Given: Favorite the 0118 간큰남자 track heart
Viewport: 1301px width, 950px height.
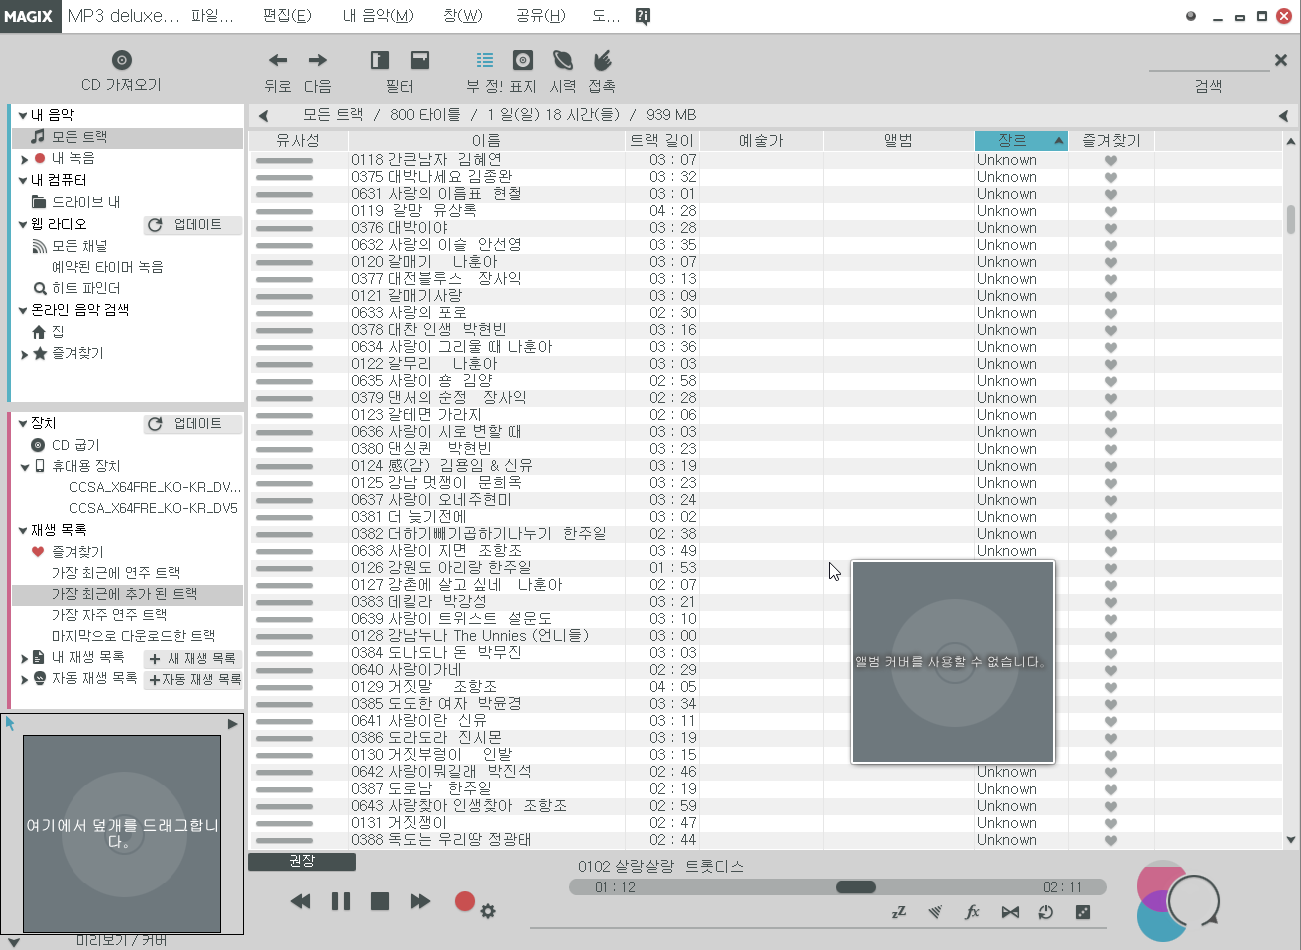Looking at the screenshot, I should click(1110, 161).
